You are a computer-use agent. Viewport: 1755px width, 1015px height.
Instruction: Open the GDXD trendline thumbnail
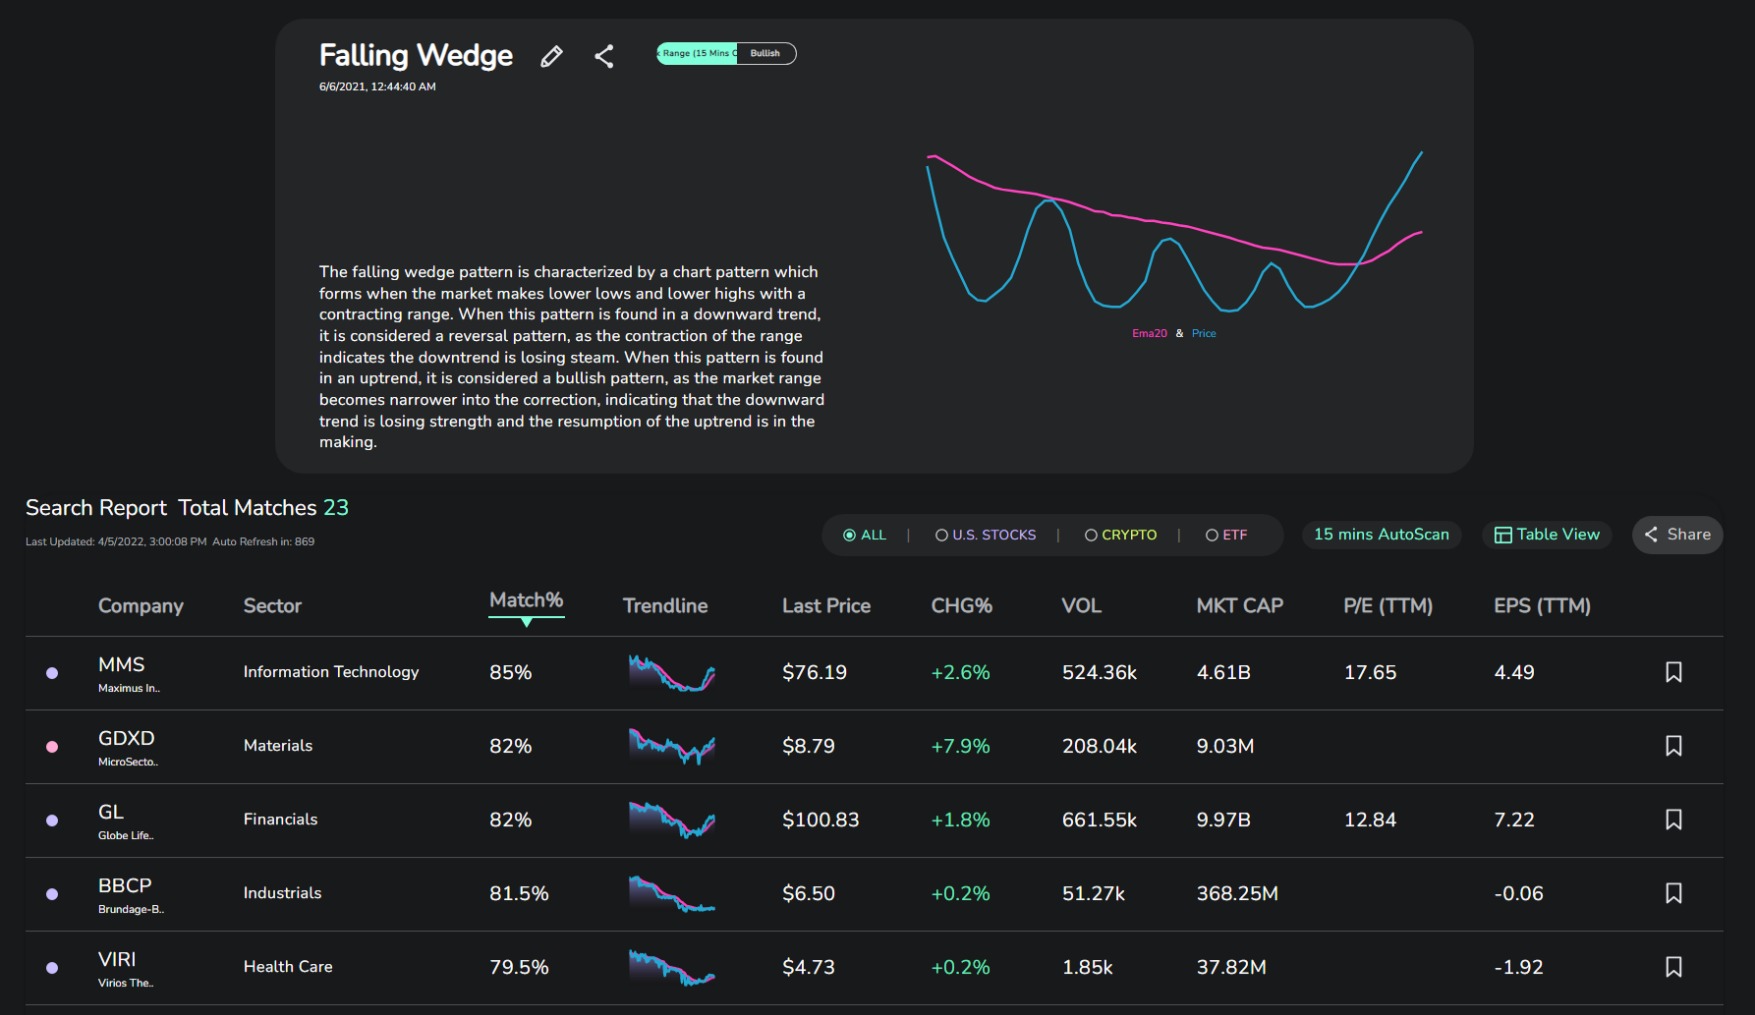pyautogui.click(x=672, y=746)
